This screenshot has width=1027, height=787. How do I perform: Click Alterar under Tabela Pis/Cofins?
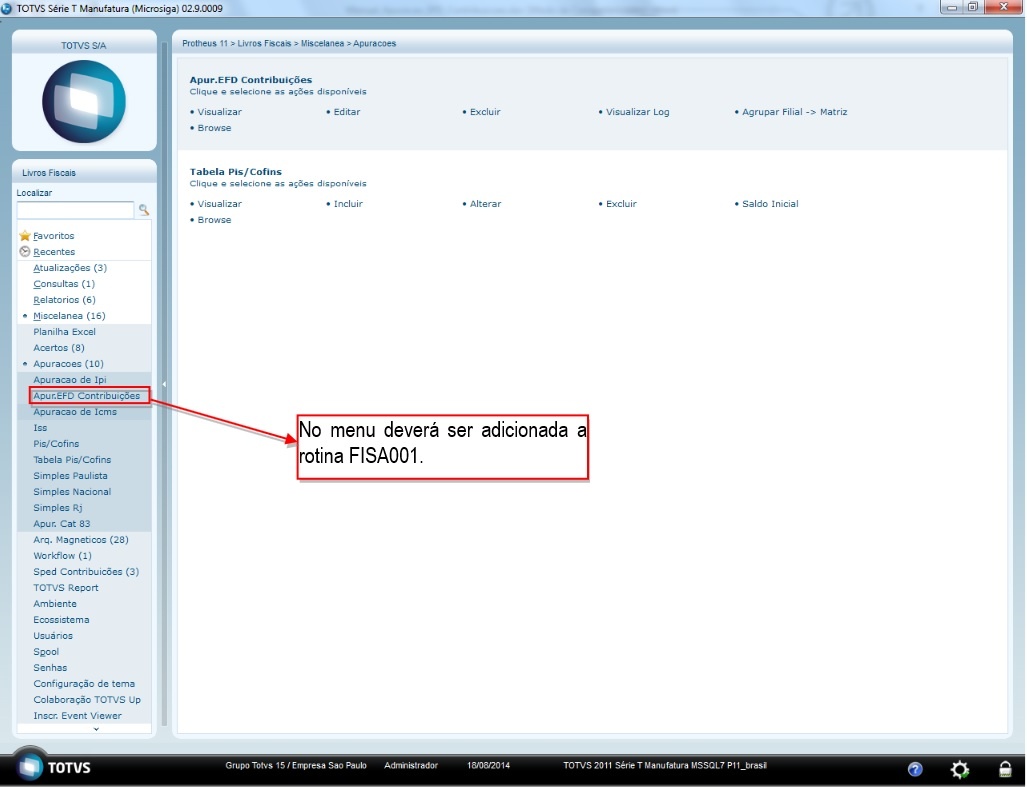pyautogui.click(x=485, y=204)
